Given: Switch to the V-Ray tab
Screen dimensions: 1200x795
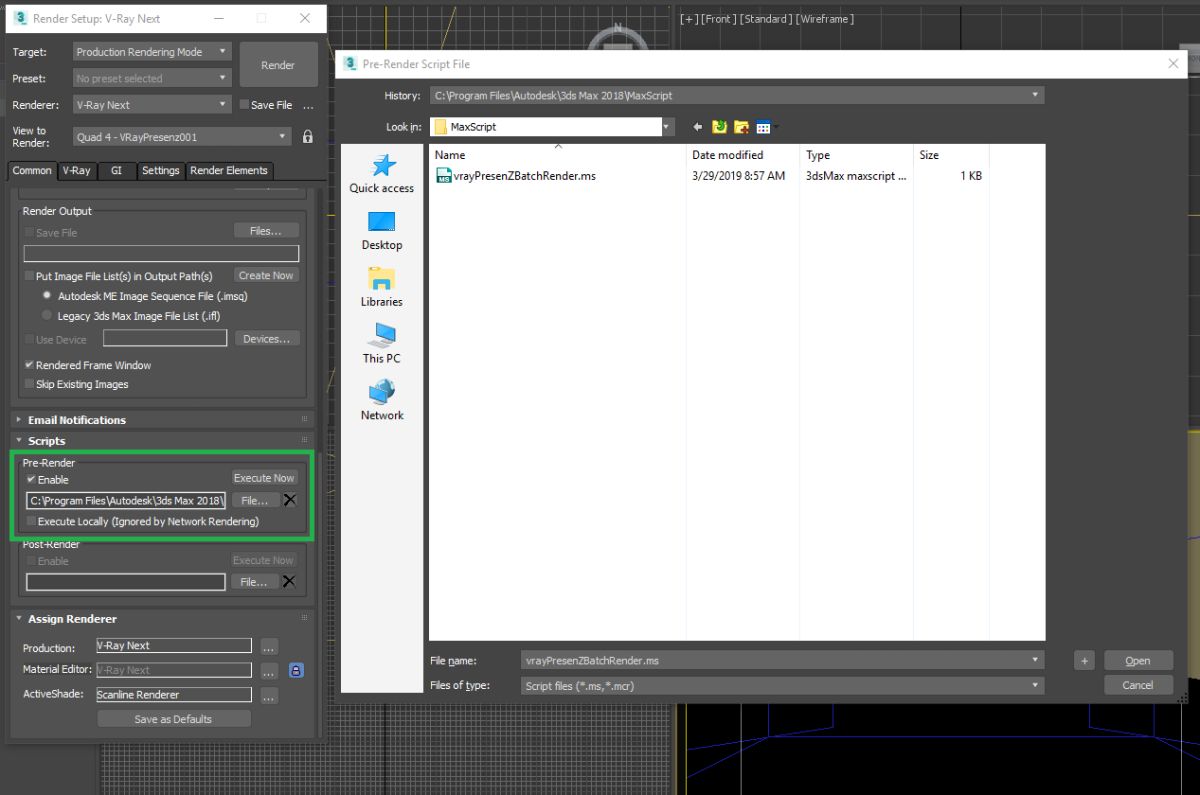Looking at the screenshot, I should (76, 171).
